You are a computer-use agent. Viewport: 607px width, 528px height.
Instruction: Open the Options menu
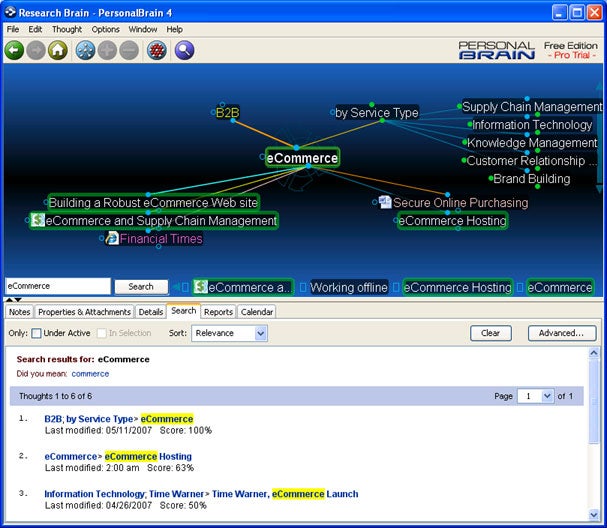(x=105, y=29)
